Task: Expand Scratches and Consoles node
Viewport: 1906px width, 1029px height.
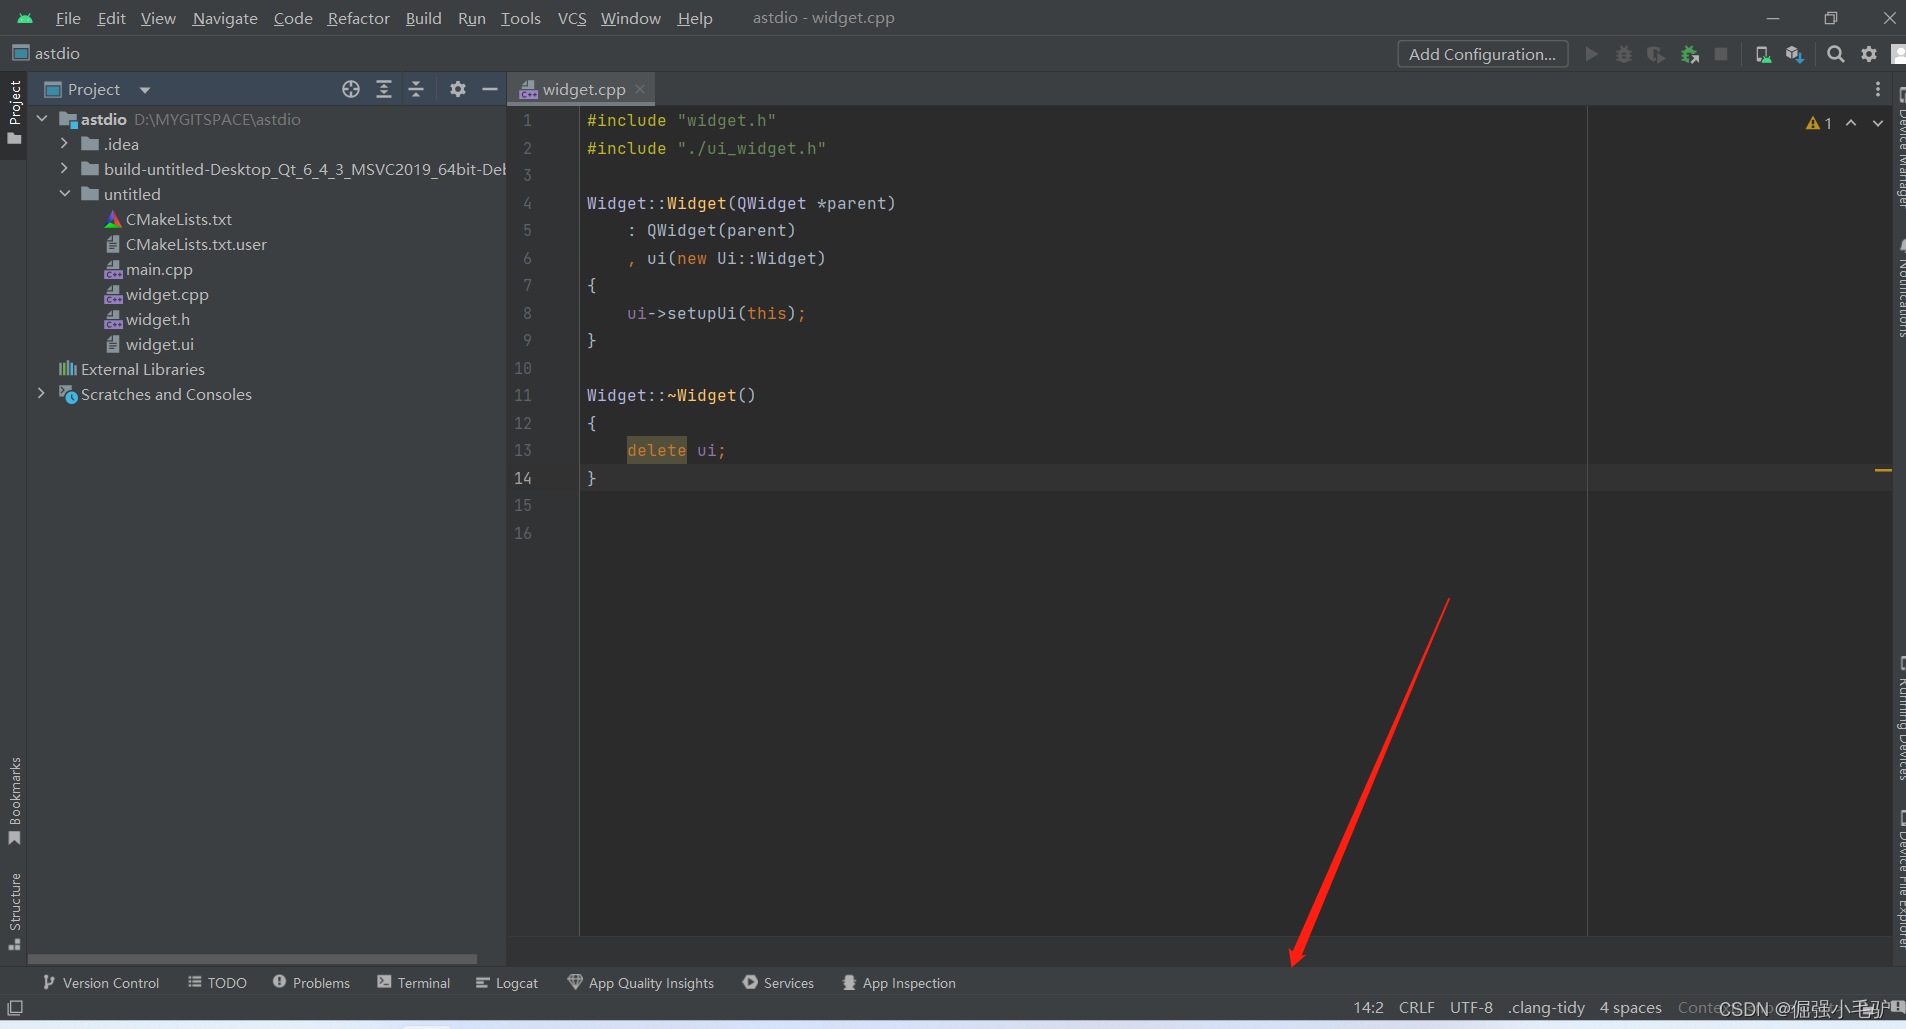Action: [x=42, y=394]
